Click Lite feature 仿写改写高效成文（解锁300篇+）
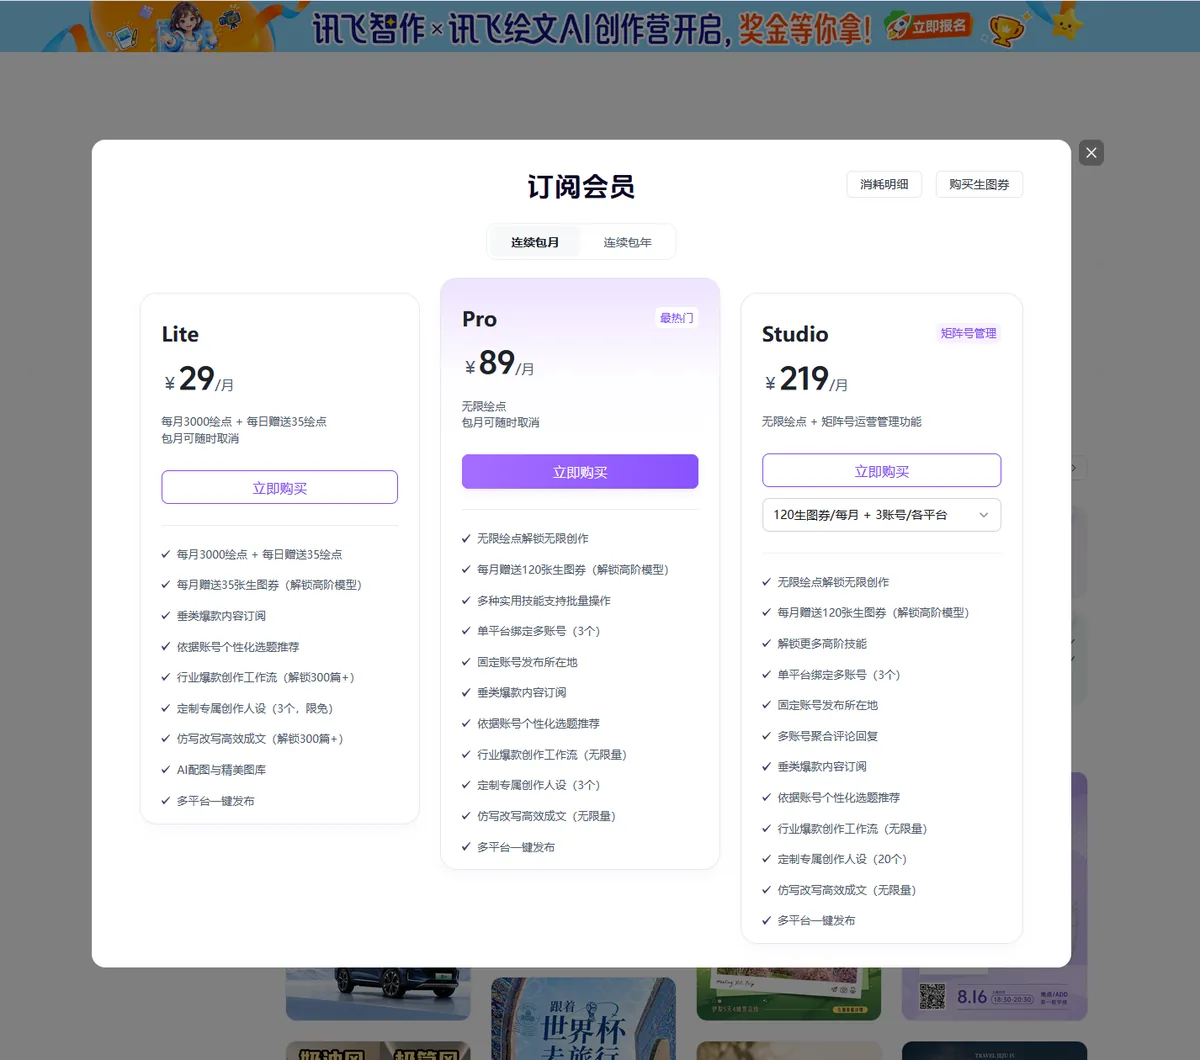 point(253,739)
